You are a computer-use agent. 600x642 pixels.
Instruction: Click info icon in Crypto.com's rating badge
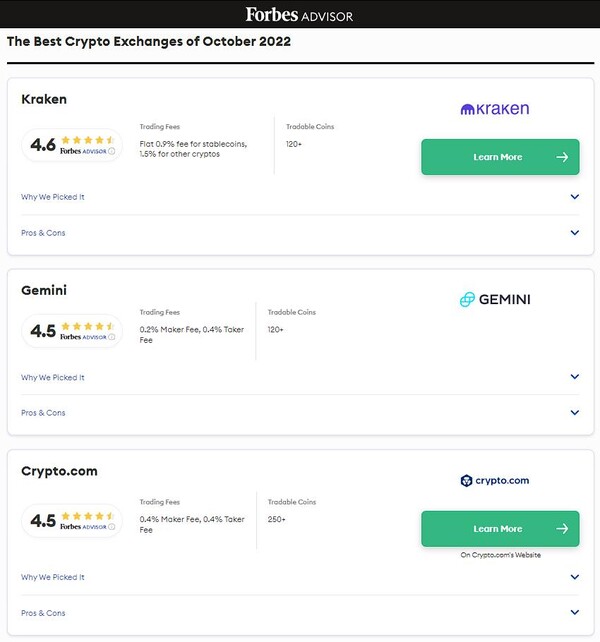click(111, 527)
